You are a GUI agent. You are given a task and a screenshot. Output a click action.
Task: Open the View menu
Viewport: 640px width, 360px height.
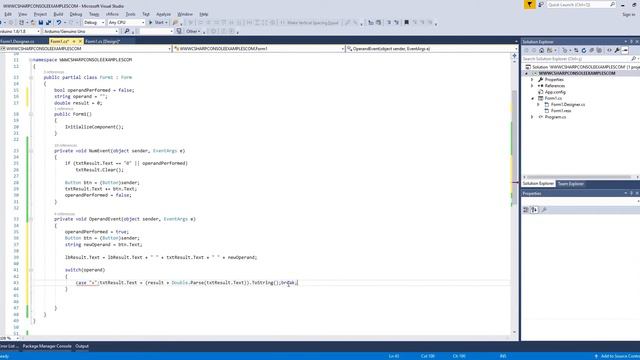tap(23, 14)
